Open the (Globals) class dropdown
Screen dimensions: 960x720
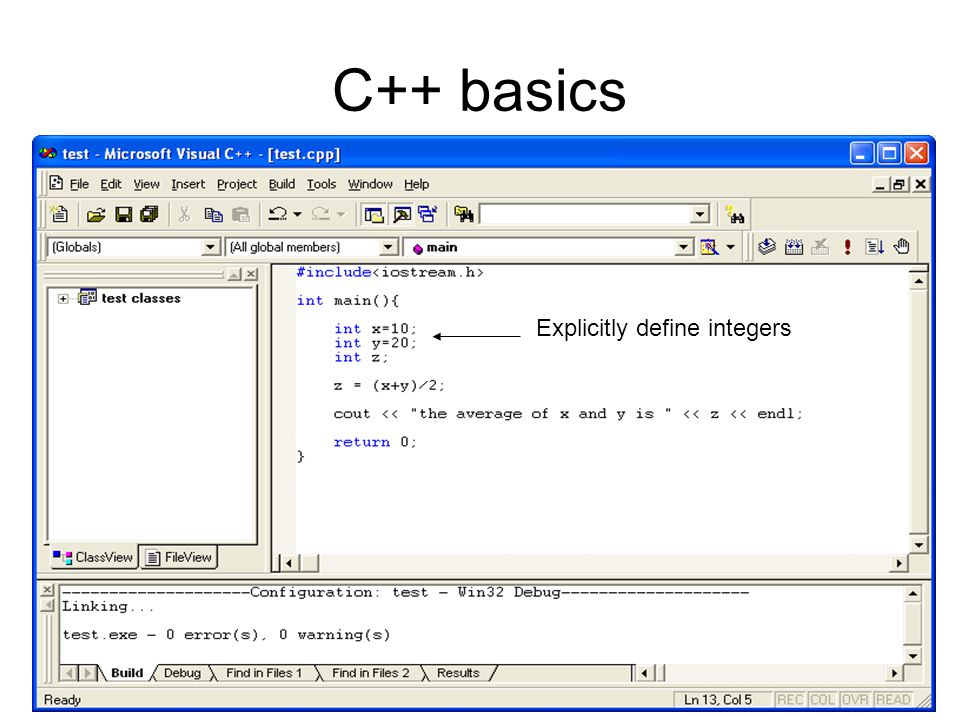coord(210,247)
